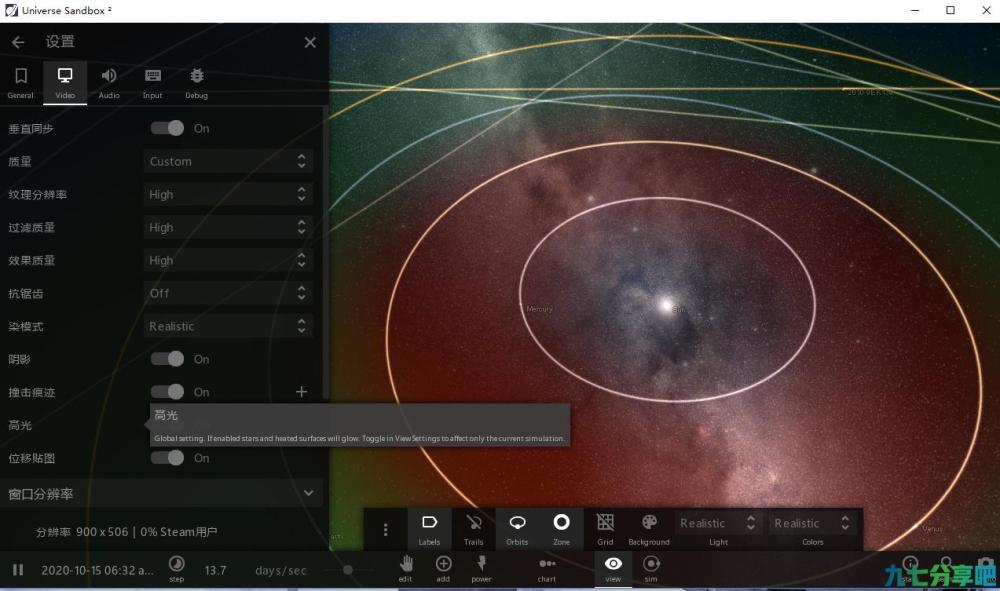Toggle Trails in the view toolbar
The width and height of the screenshot is (1000, 591).
click(473, 529)
